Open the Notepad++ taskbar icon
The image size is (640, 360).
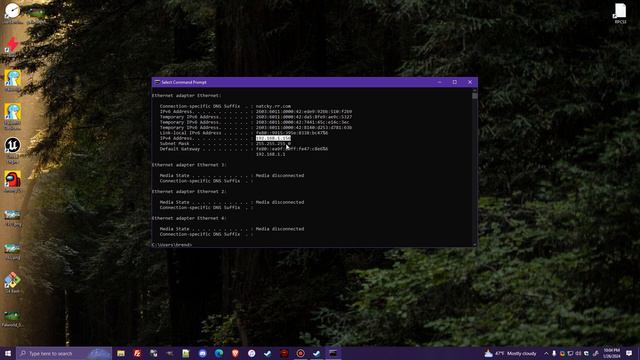[186, 353]
